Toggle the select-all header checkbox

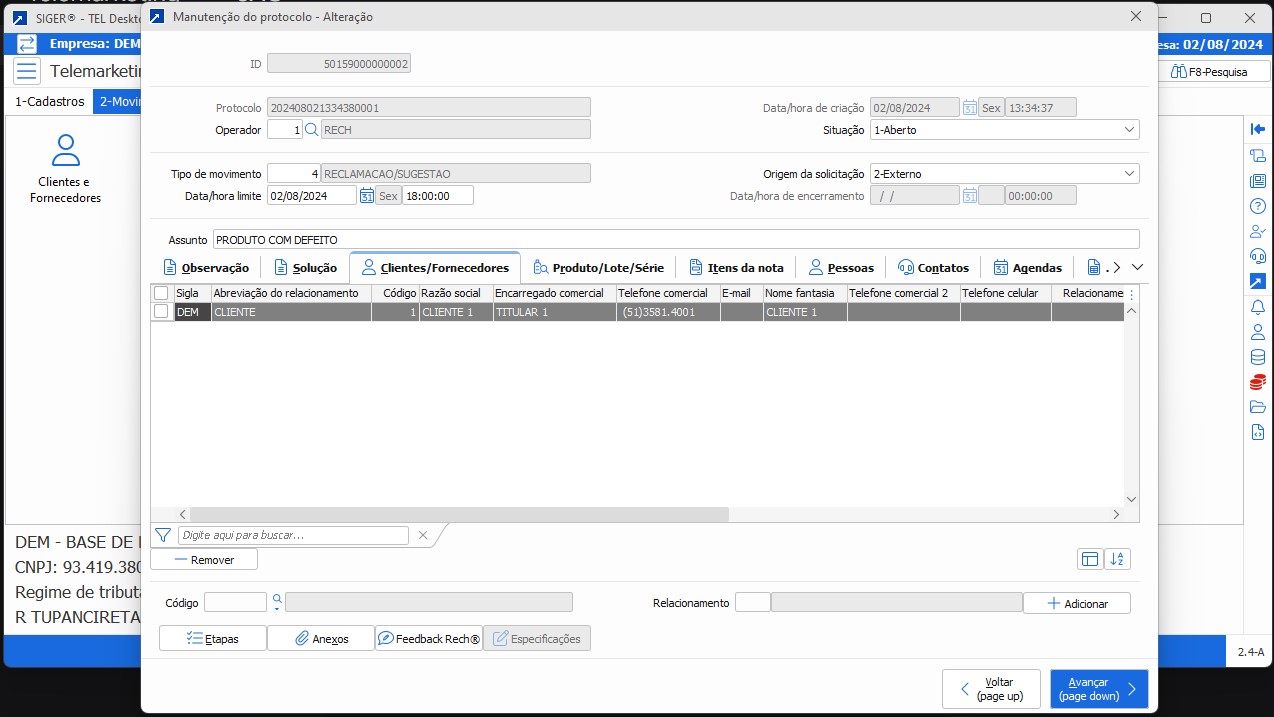[x=161, y=293]
